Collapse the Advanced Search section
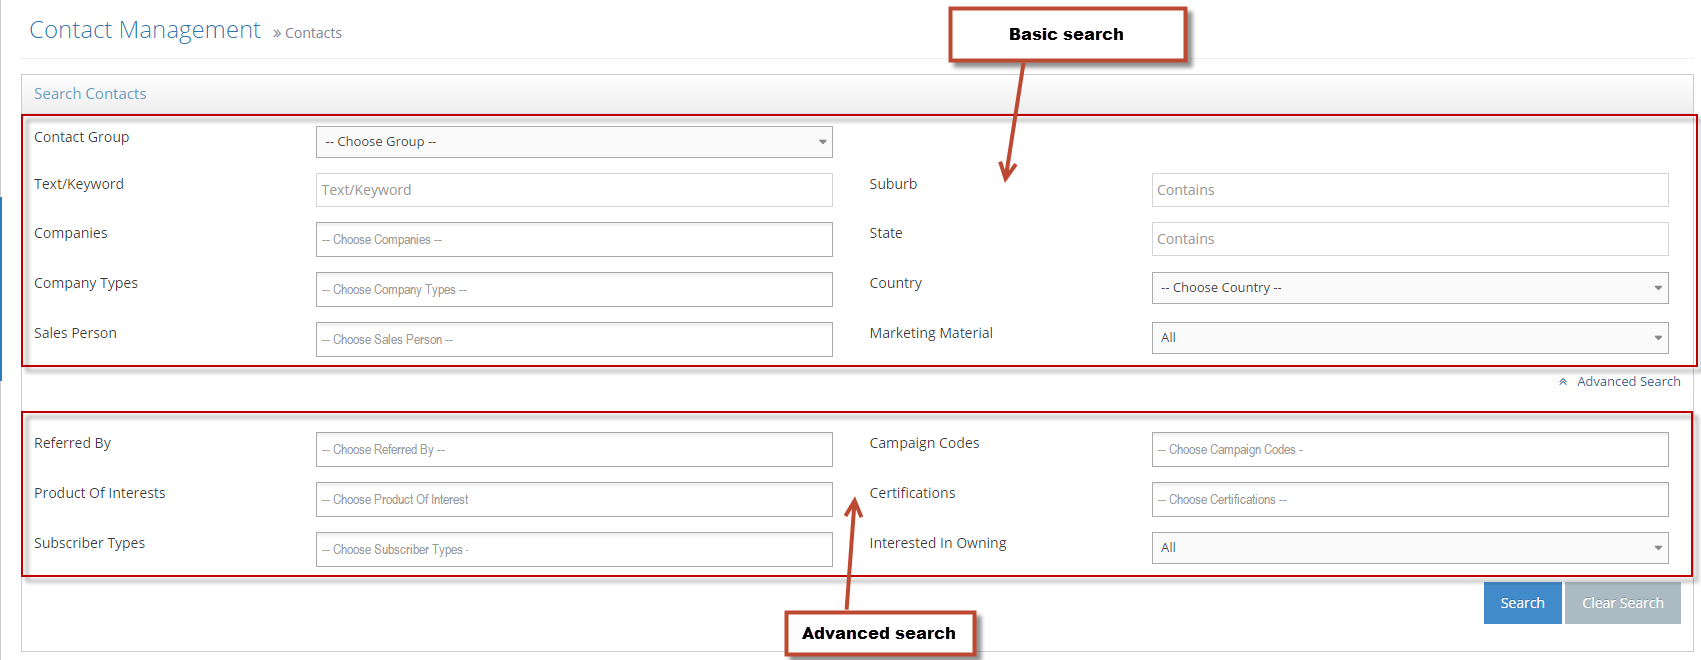This screenshot has height=660, width=1701. tap(1628, 382)
